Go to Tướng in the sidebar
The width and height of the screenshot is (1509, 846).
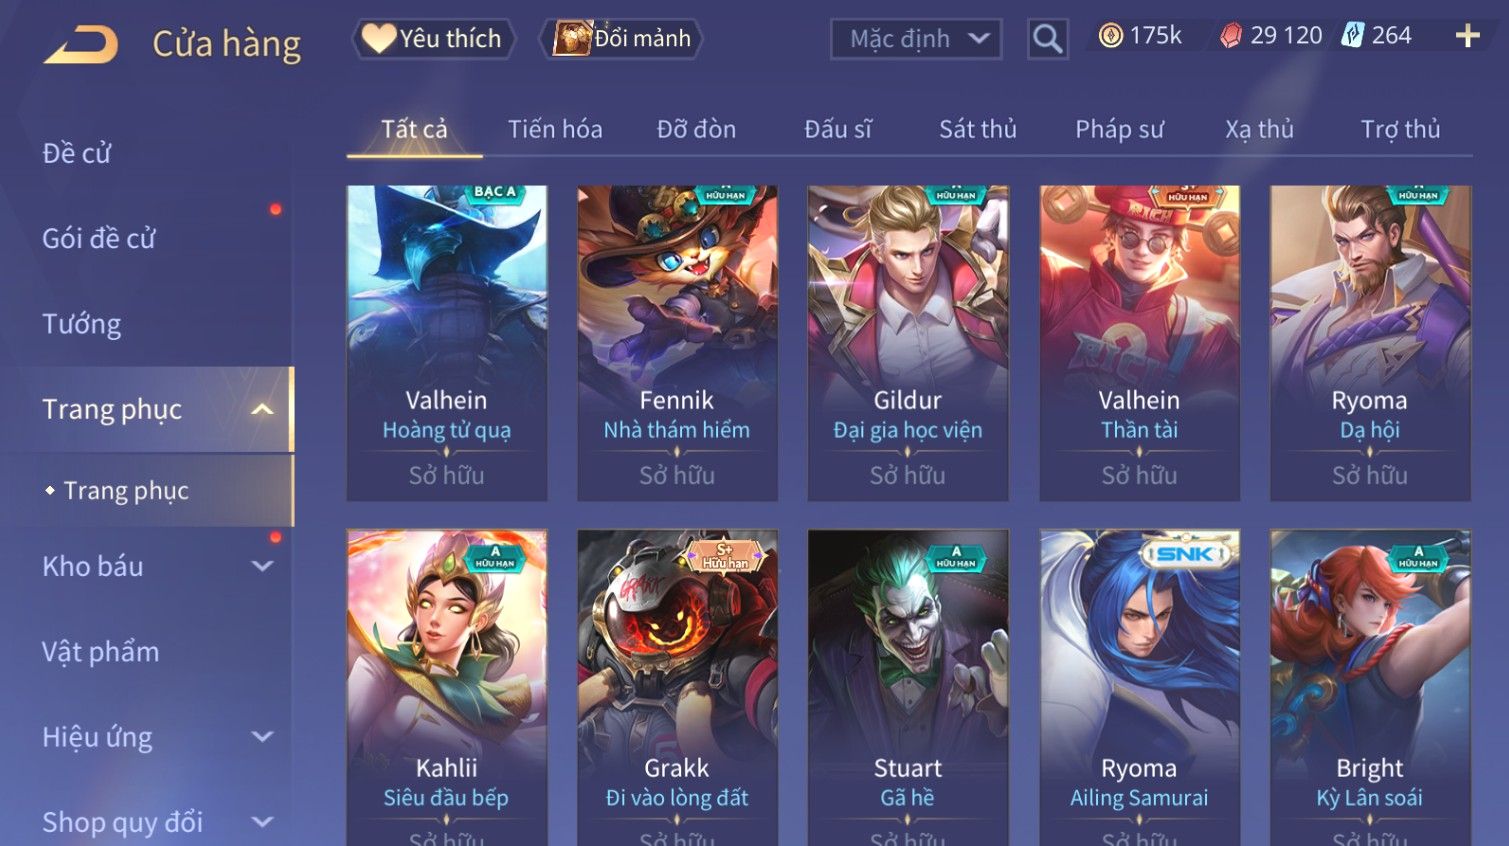point(82,324)
